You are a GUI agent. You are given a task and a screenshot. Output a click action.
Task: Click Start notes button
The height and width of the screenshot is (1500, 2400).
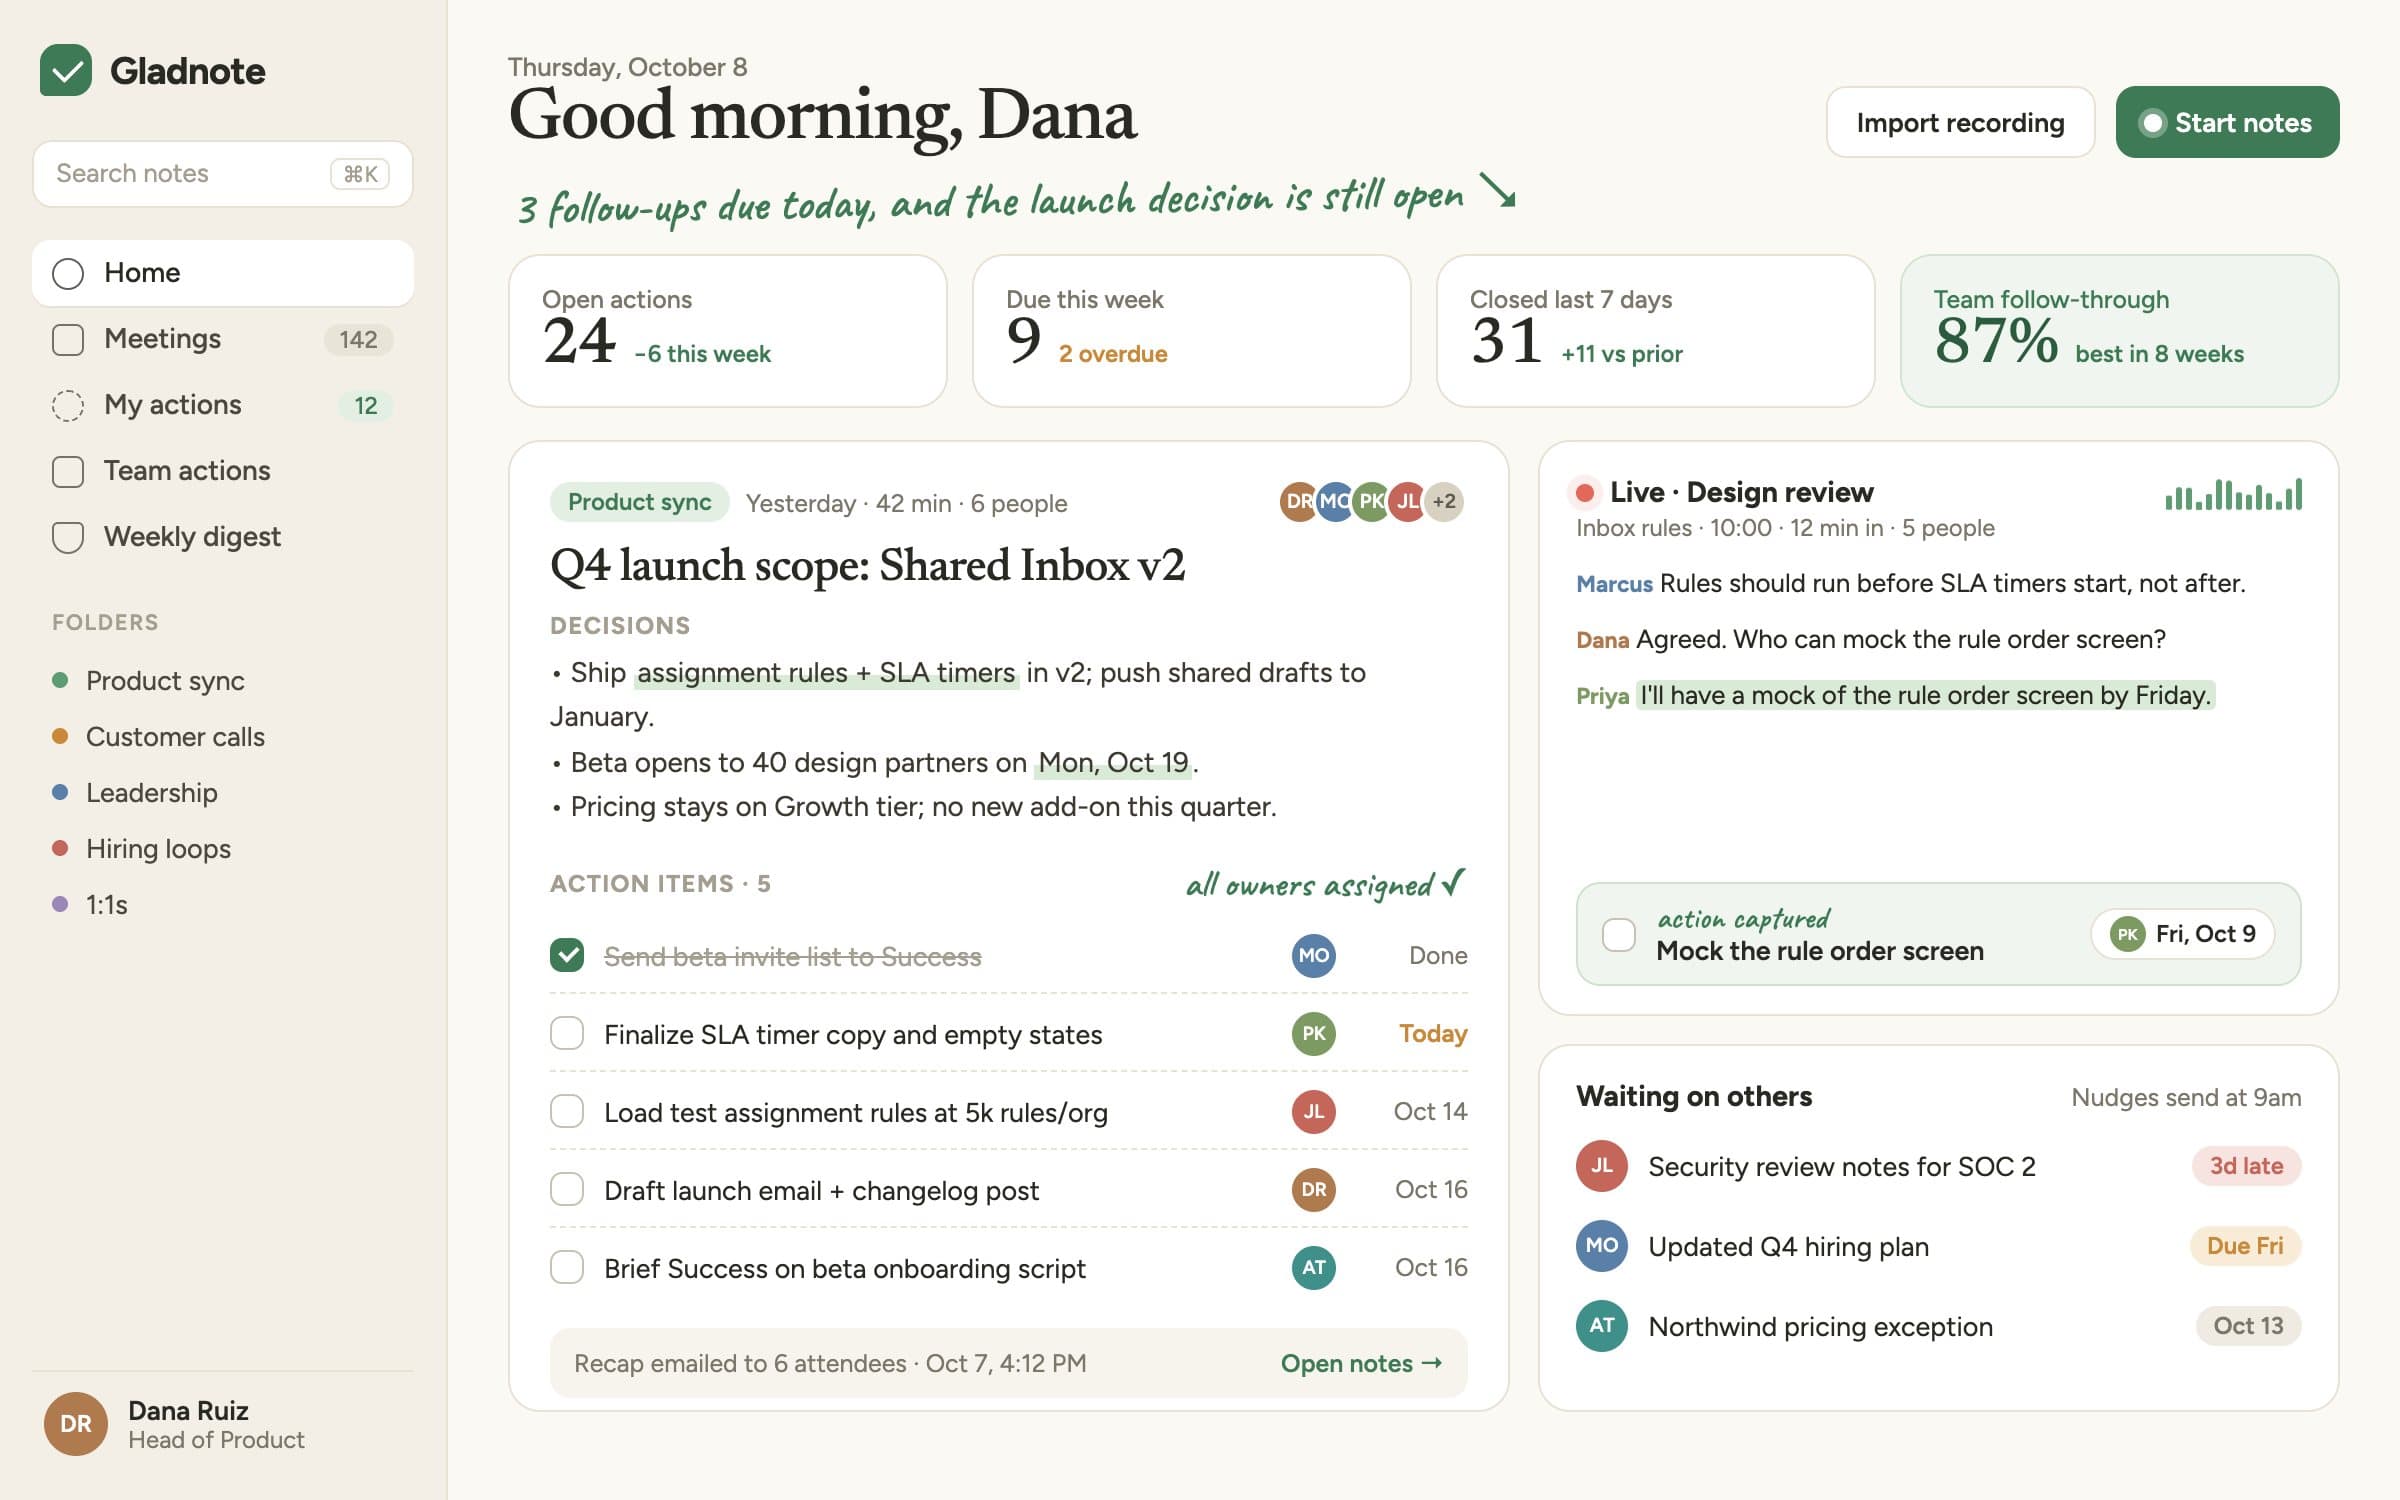2227,122
